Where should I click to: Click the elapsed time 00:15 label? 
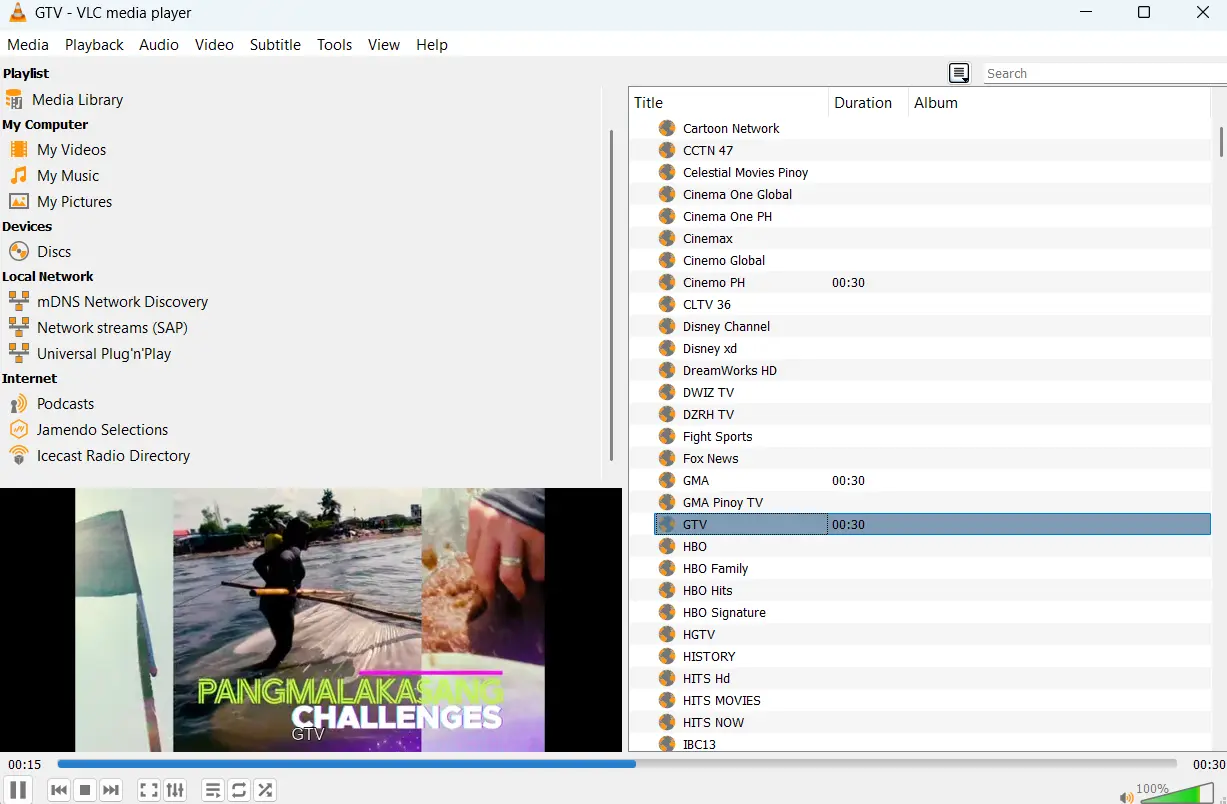click(x=25, y=764)
